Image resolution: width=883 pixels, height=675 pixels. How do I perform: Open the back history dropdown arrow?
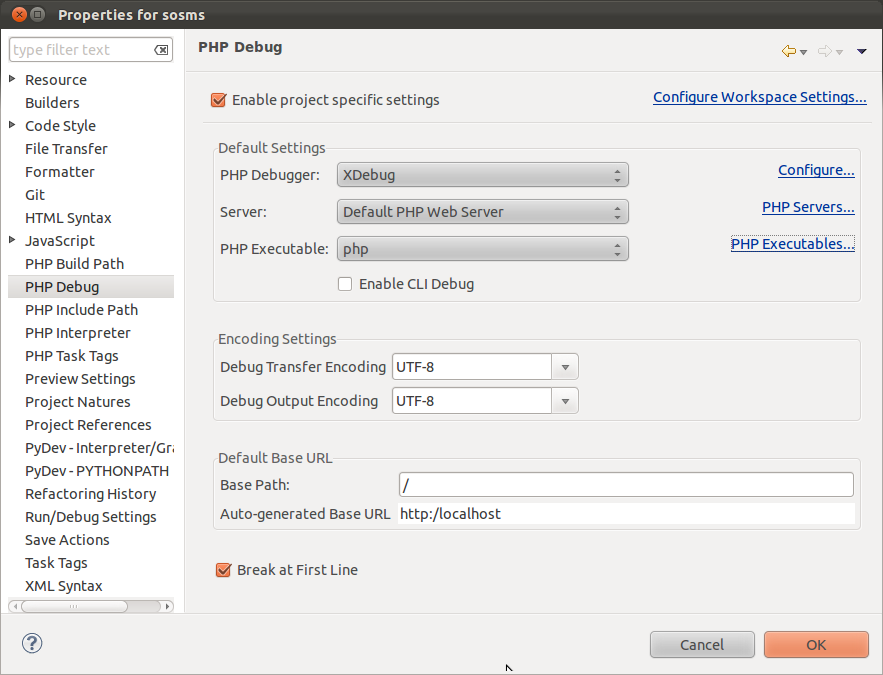coord(804,52)
